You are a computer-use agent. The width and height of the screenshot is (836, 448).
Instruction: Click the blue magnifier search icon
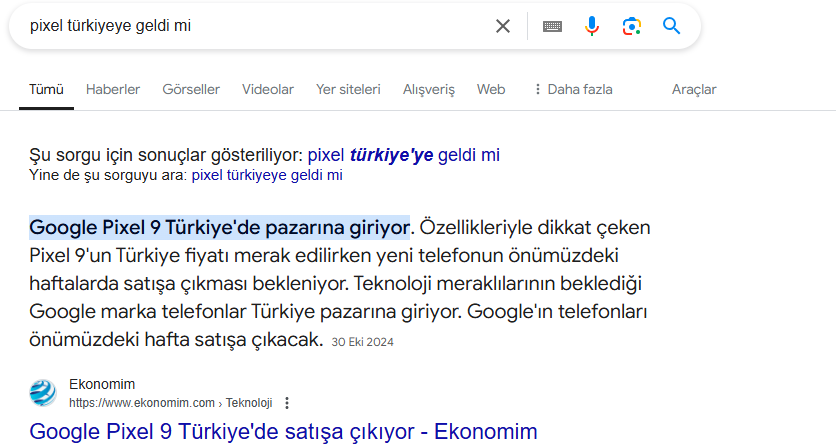671,26
